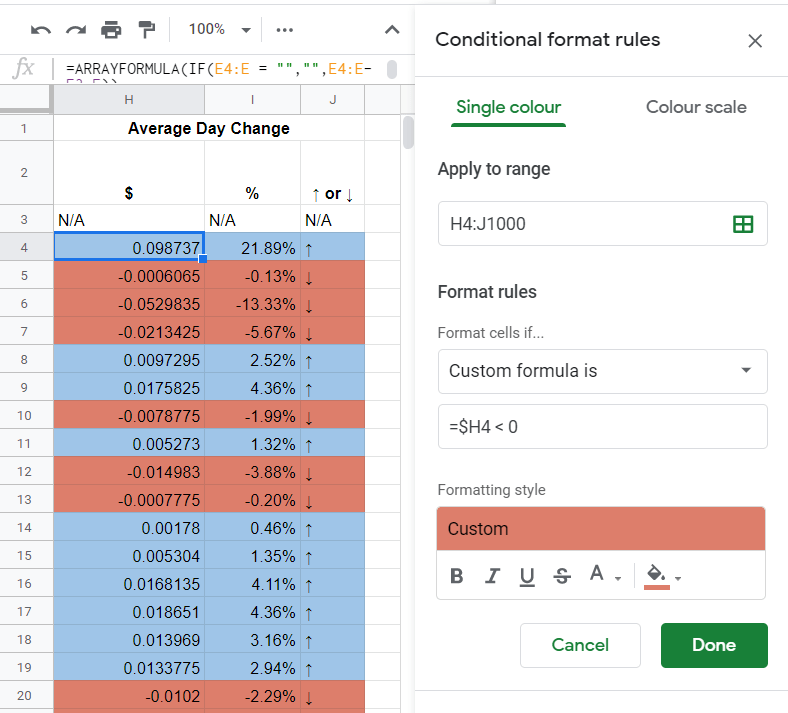The width and height of the screenshot is (788, 713).
Task: Click the Done button
Action: 714,645
